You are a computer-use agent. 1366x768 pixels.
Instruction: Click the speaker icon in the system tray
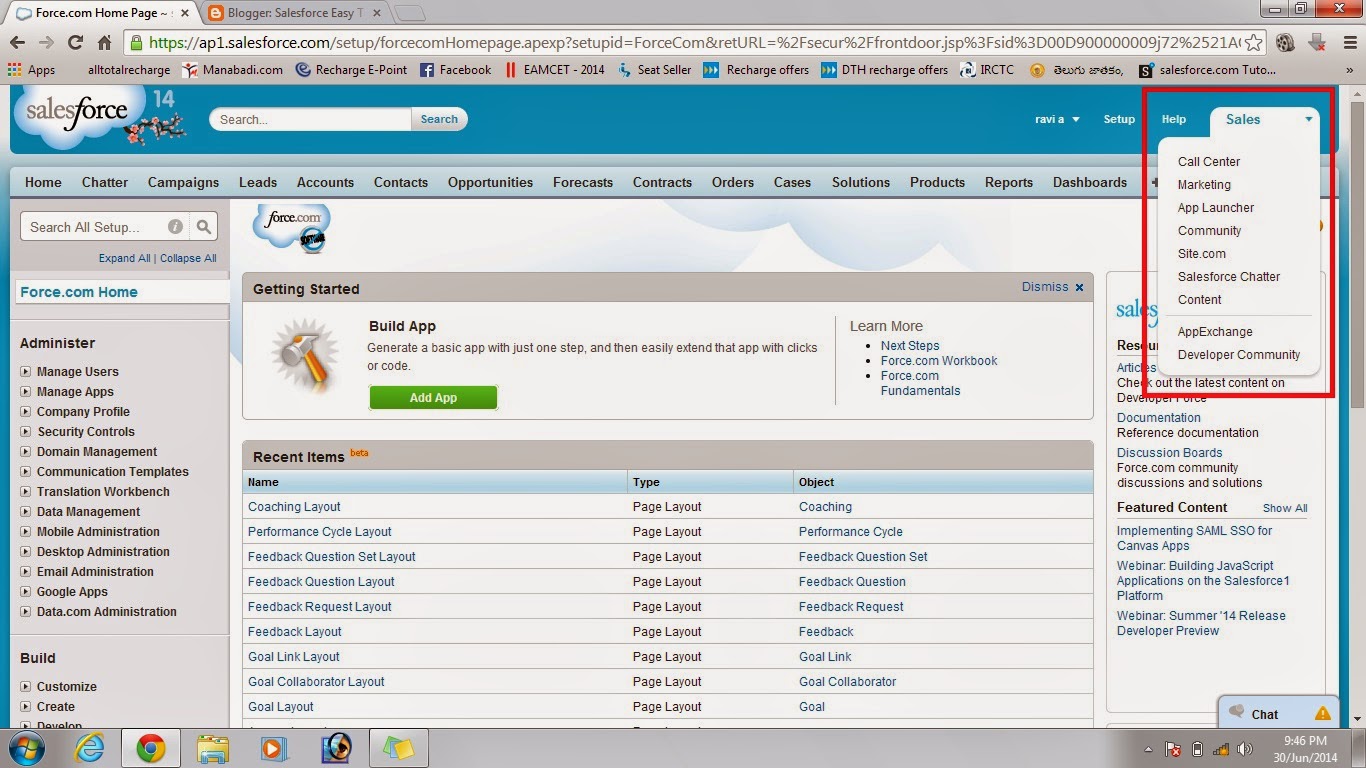coord(1244,747)
